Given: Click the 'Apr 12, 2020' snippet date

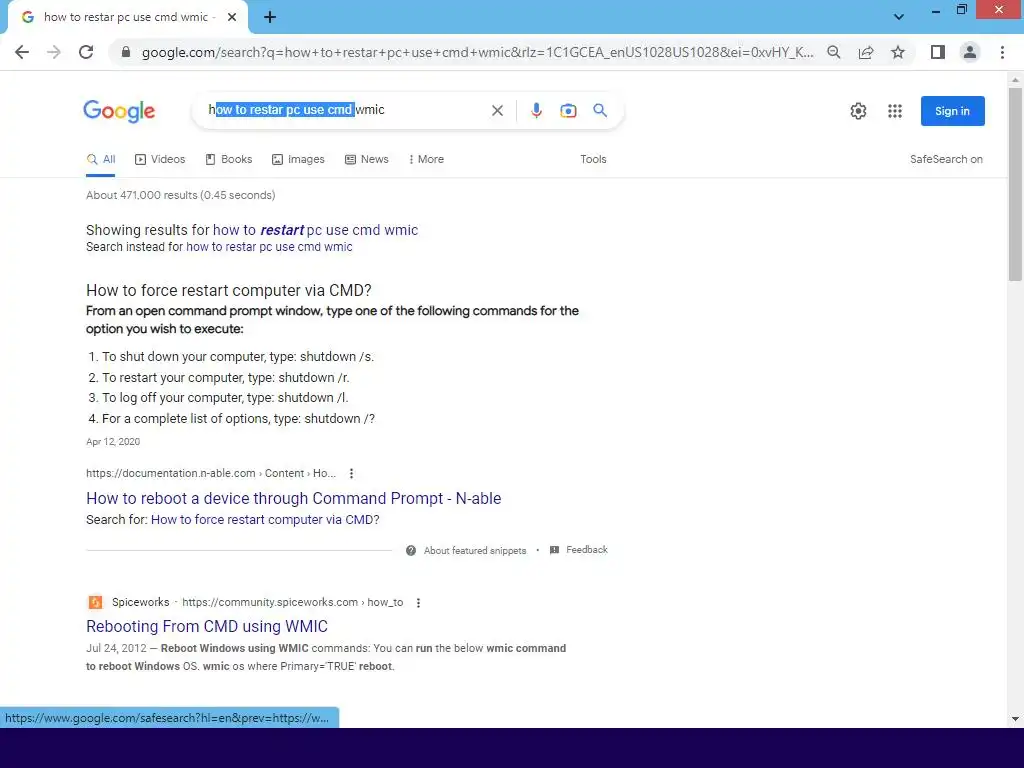Looking at the screenshot, I should pos(113,441).
